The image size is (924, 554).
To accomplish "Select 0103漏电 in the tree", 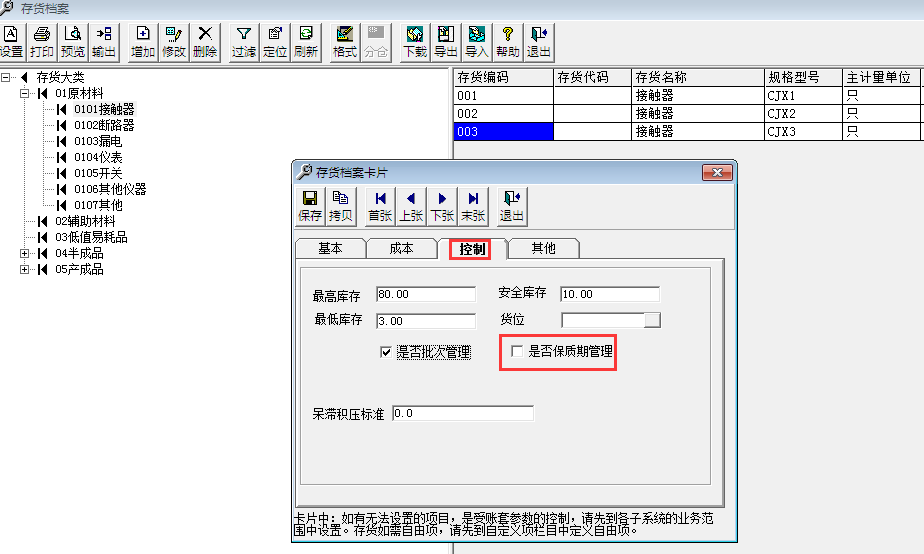I will (98, 141).
